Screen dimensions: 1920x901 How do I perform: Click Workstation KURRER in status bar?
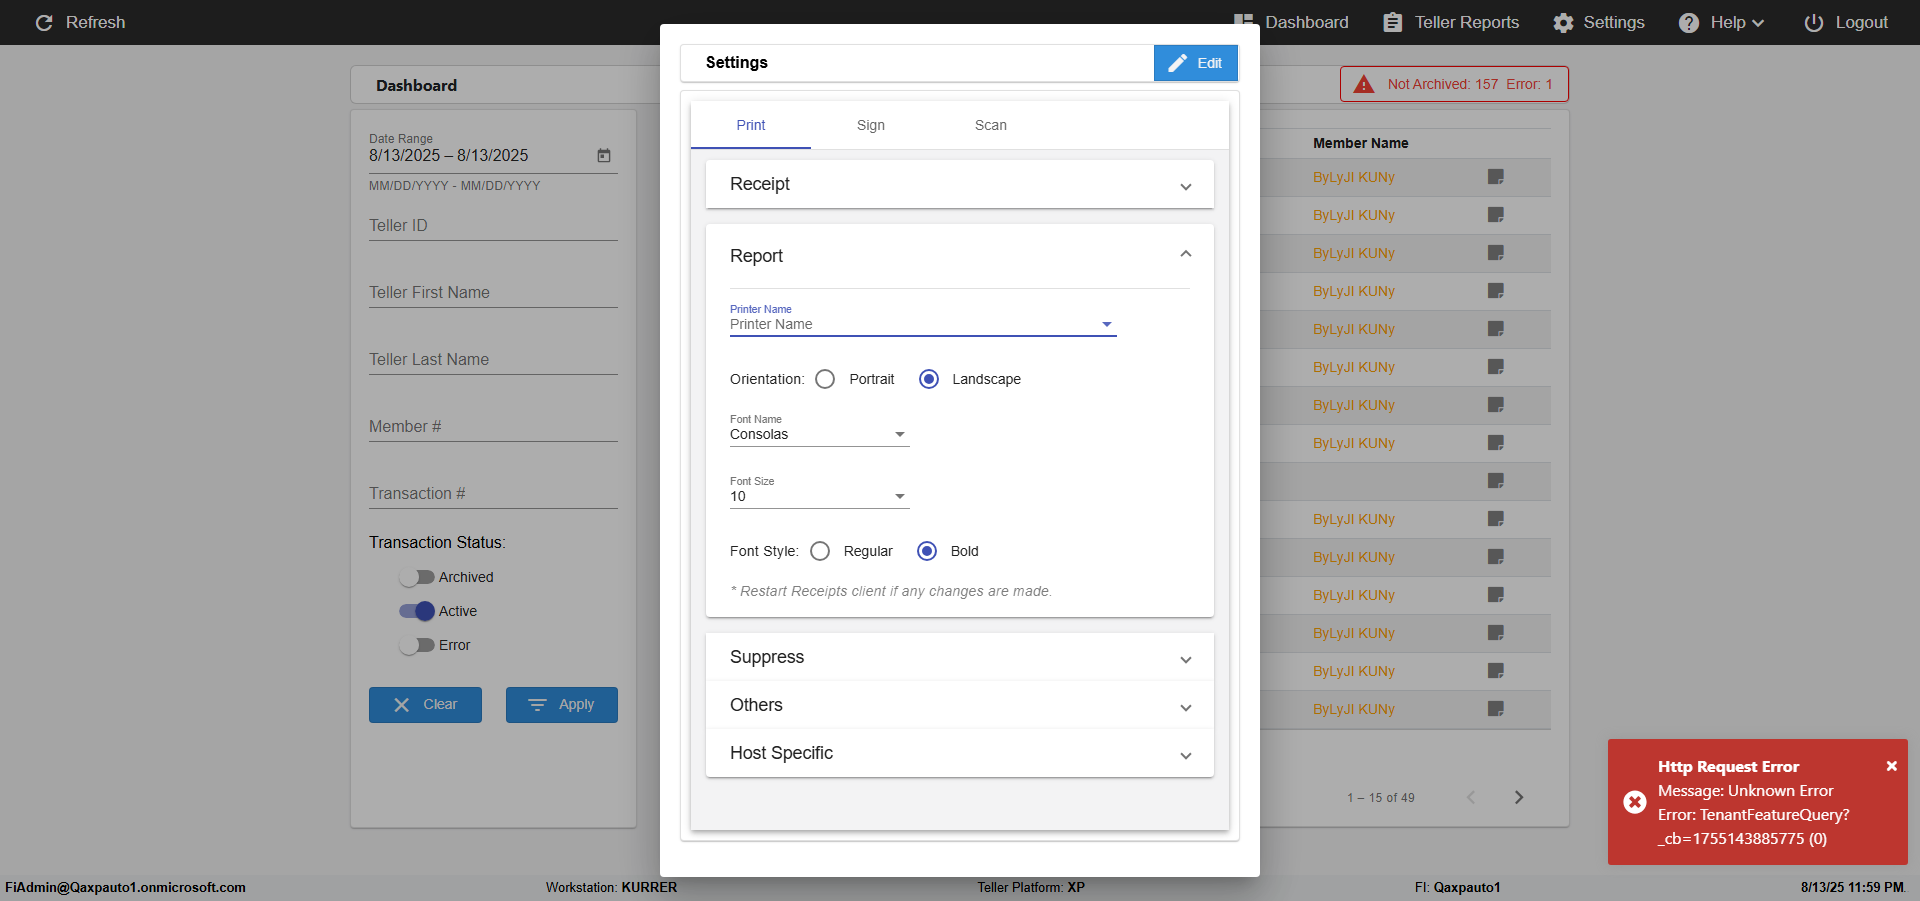point(611,887)
